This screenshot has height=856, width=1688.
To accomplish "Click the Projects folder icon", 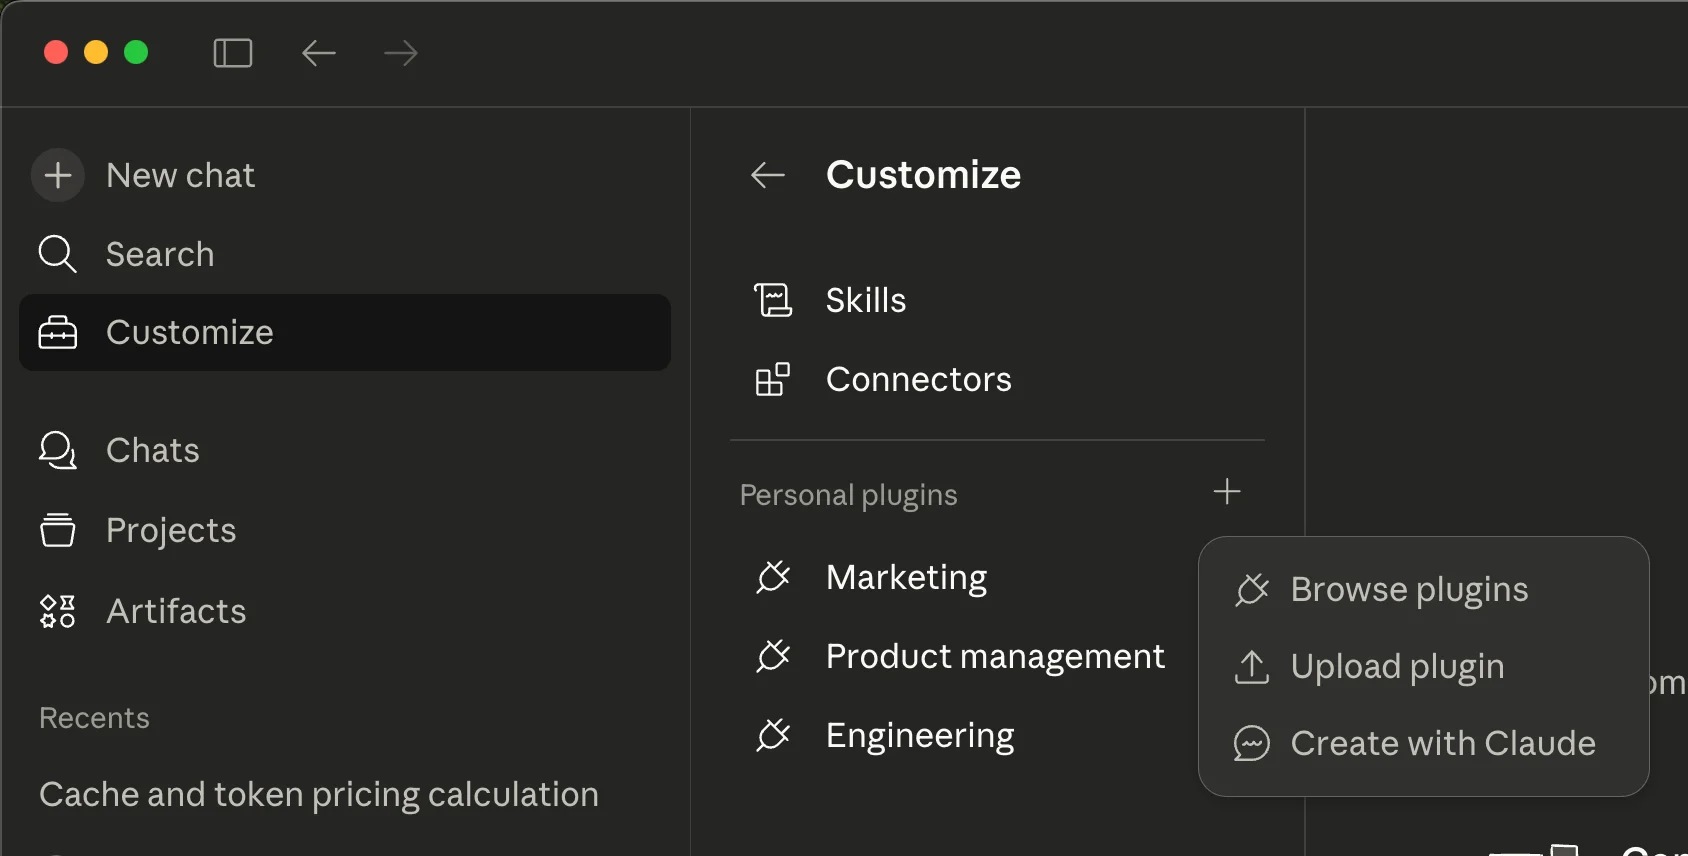I will [57, 530].
